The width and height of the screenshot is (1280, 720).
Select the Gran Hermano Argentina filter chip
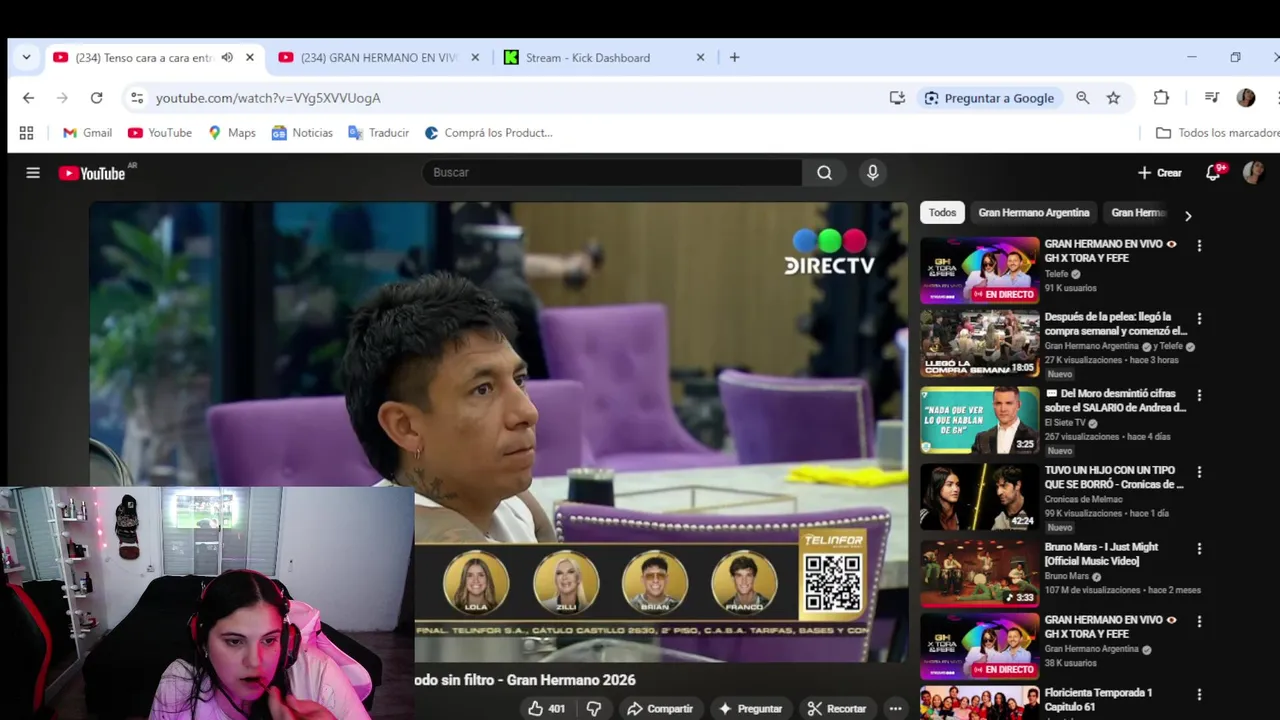1033,212
